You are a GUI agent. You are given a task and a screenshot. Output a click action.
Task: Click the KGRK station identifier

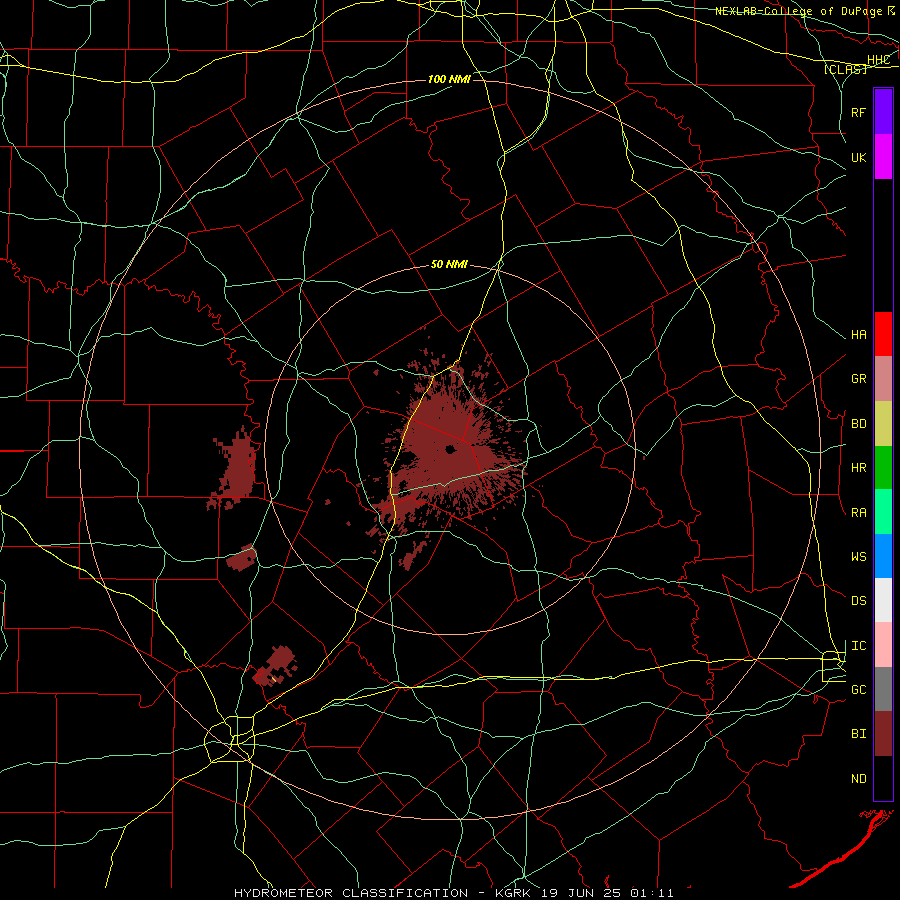(x=513, y=893)
